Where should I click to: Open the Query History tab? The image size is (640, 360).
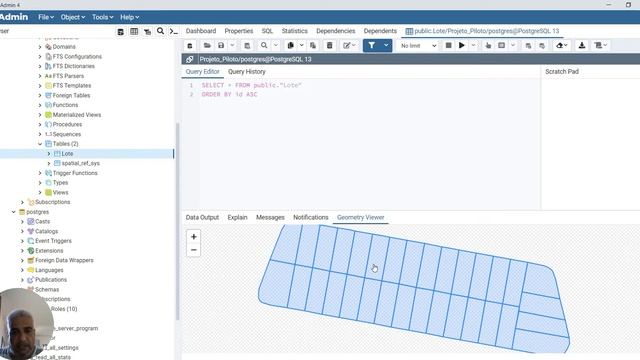coord(247,71)
